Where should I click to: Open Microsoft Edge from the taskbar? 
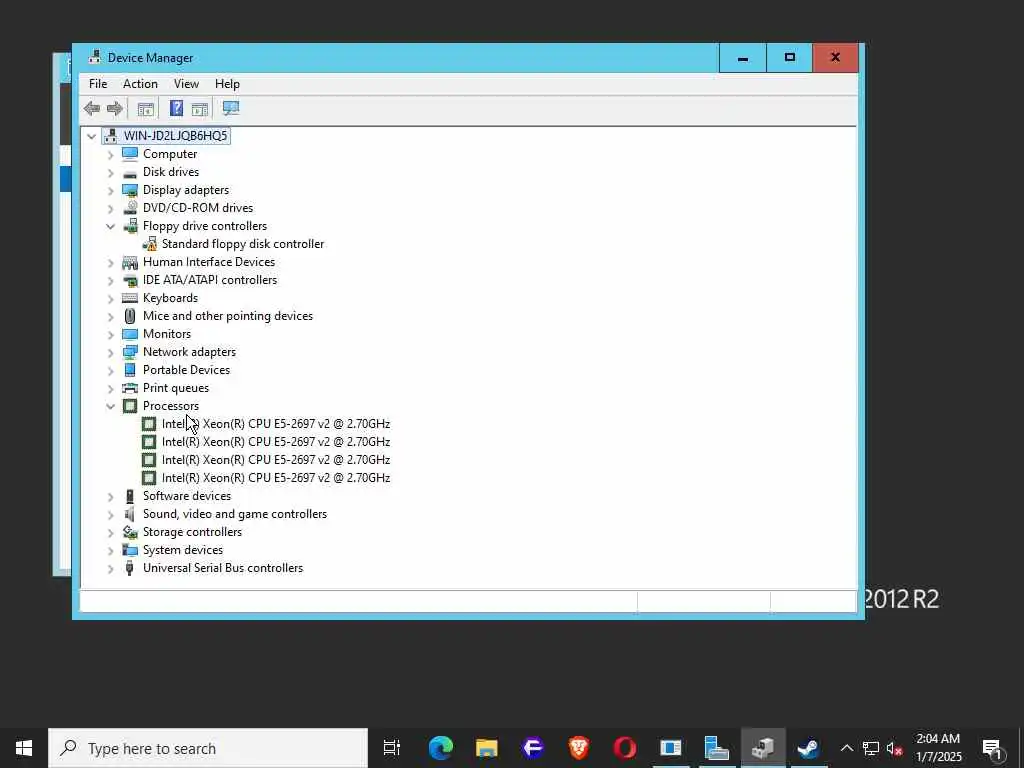click(x=441, y=748)
